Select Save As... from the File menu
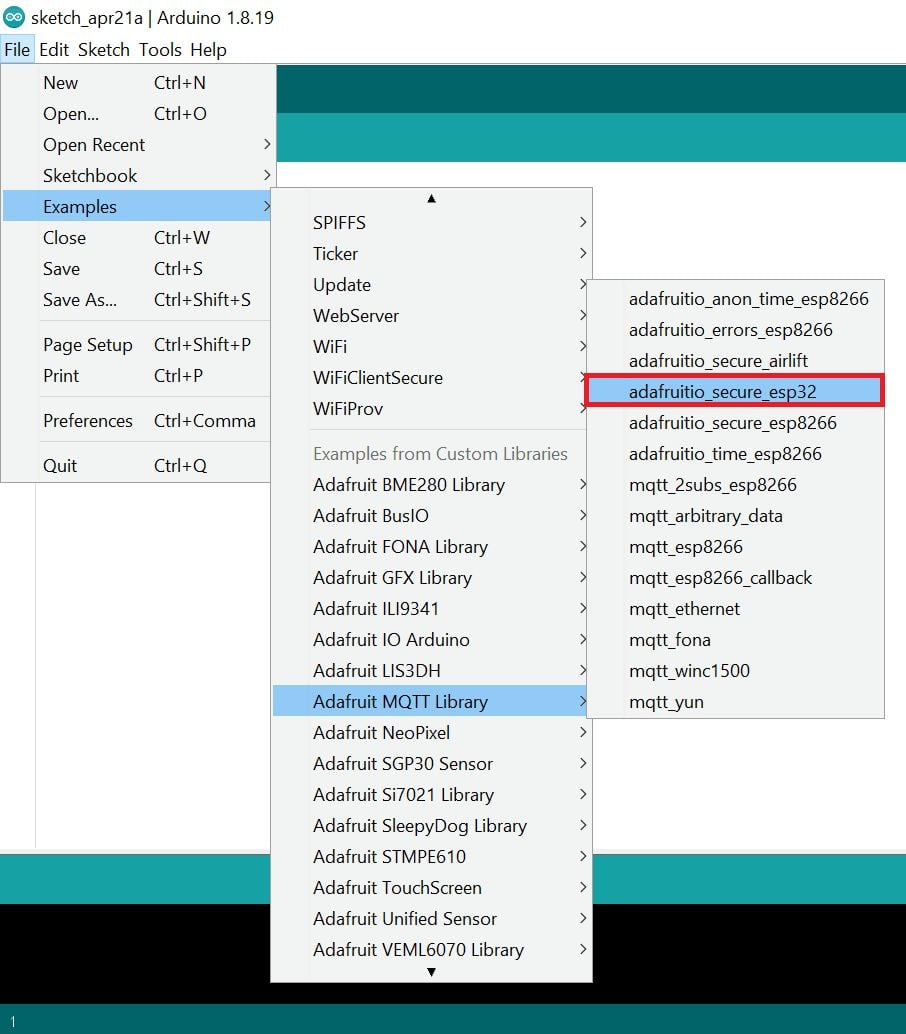Screen dimensions: 906x1034 [80, 300]
